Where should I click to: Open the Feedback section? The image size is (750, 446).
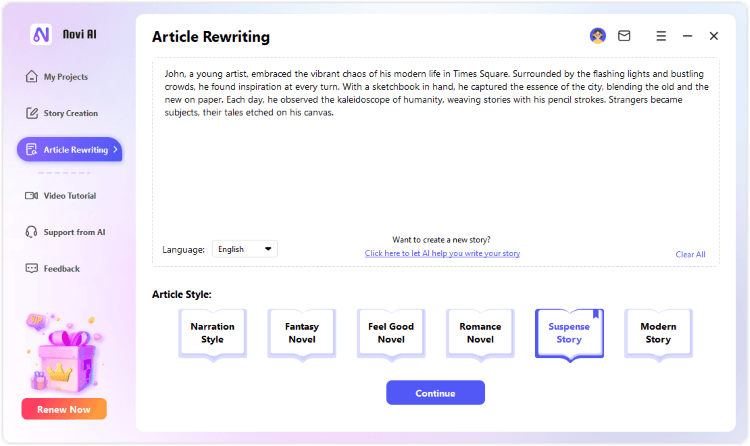(x=52, y=268)
